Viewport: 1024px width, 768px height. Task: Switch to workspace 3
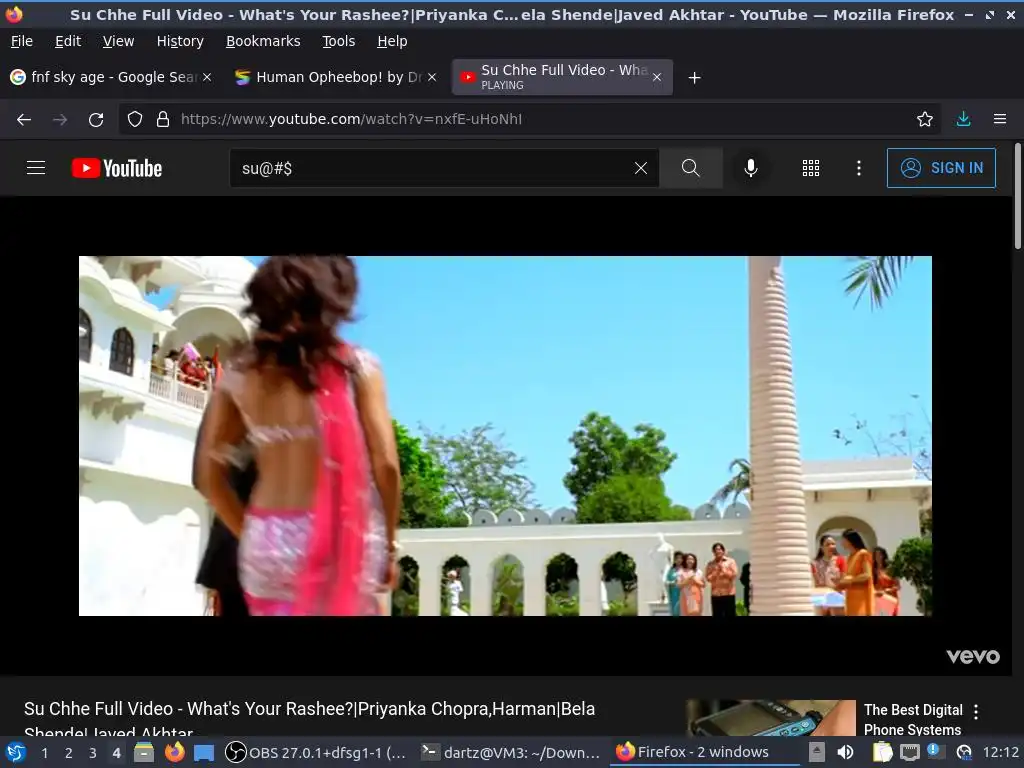coord(93,753)
